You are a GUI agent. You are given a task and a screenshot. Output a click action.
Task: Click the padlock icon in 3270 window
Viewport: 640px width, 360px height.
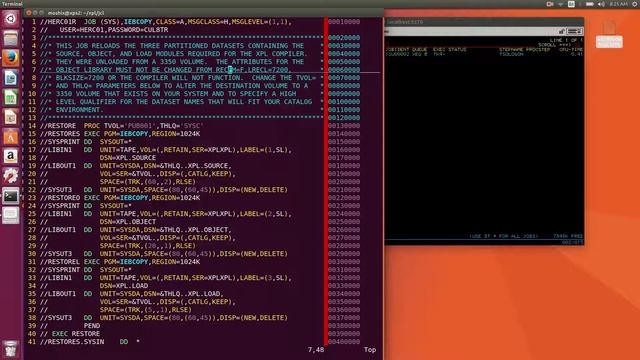pyautogui.click(x=562, y=31)
